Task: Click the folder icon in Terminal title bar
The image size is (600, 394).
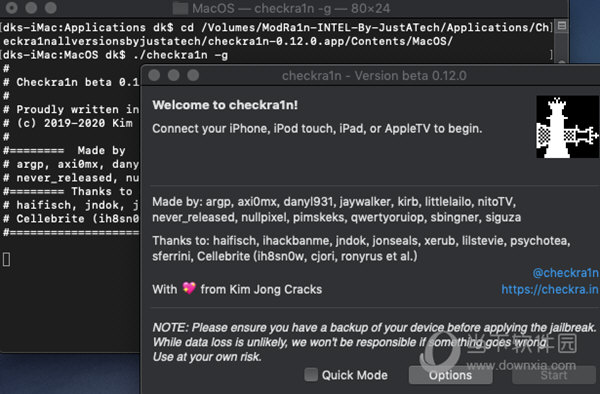Action: click(x=180, y=8)
